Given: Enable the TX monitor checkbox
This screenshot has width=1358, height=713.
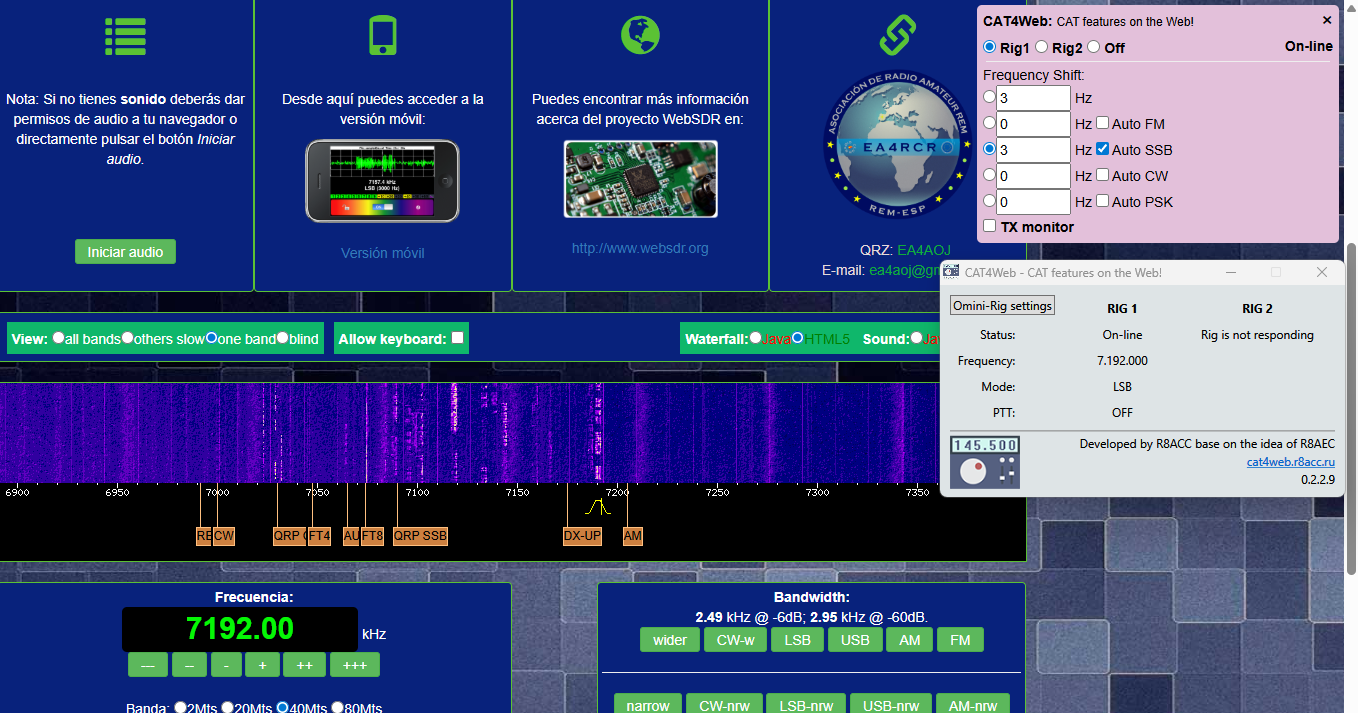Looking at the screenshot, I should click(x=990, y=226).
